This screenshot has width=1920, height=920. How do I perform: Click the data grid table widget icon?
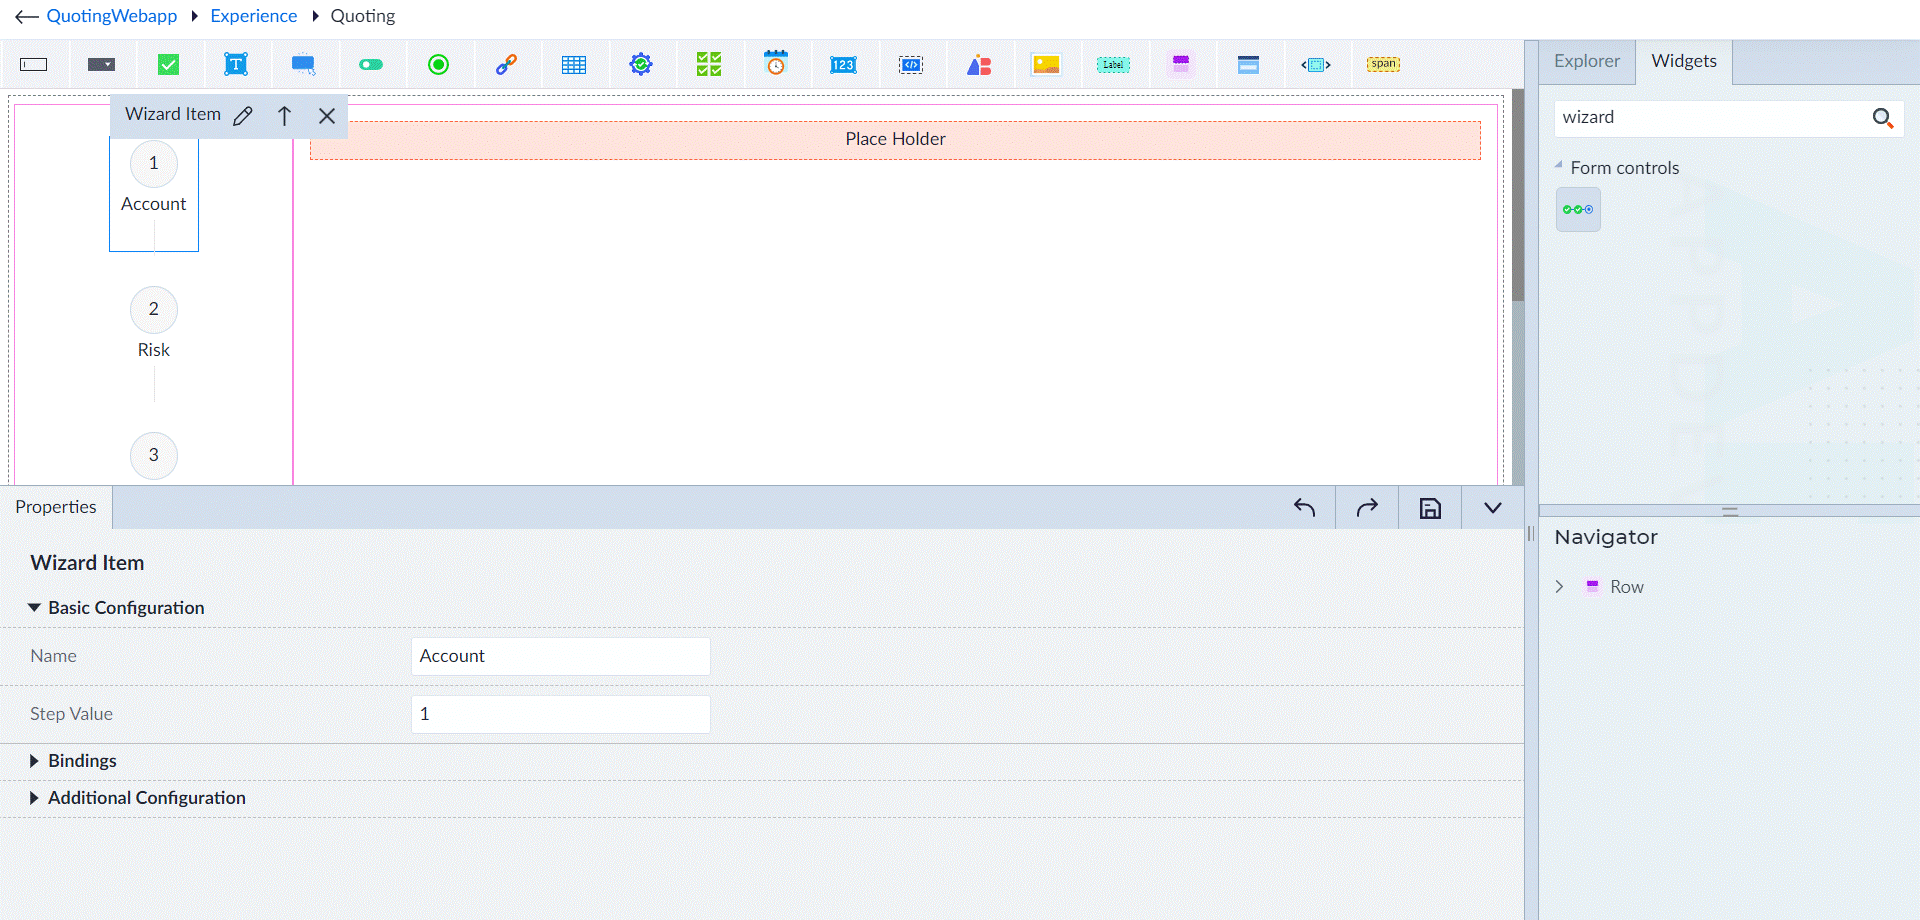tap(574, 65)
